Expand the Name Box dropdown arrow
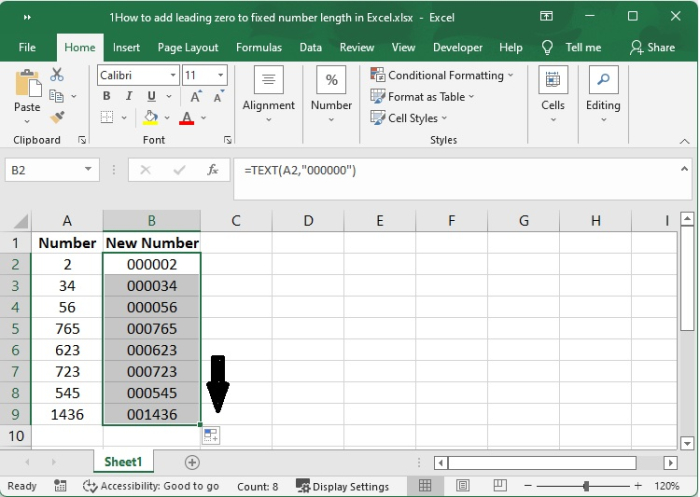This screenshot has height=497, width=700. (x=88, y=170)
